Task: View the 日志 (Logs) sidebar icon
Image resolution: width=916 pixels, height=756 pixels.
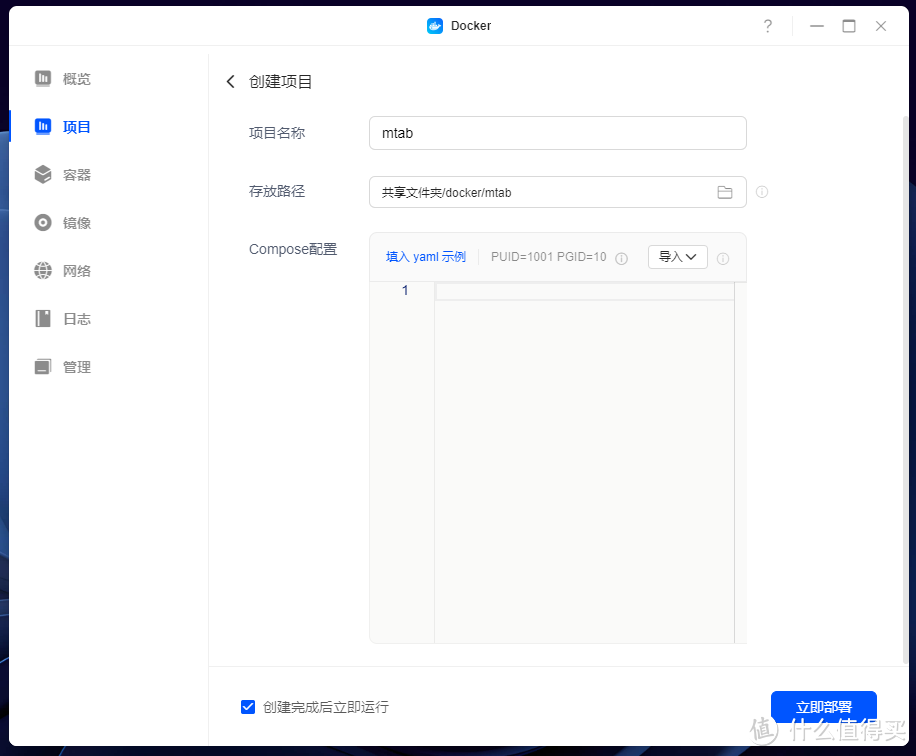Action: pos(42,318)
